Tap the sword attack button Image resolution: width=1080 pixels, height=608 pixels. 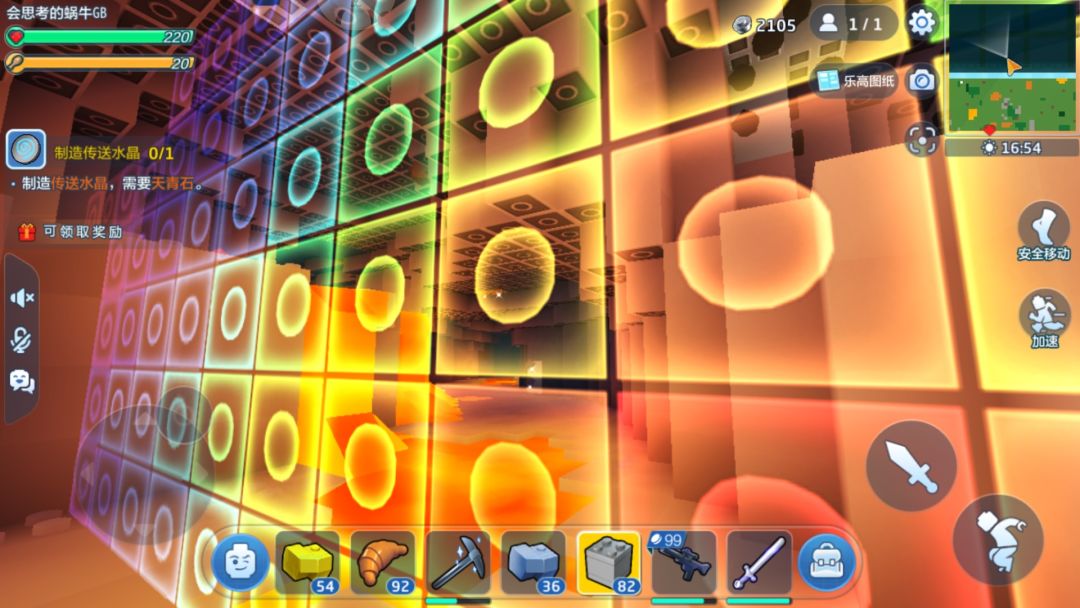(x=911, y=466)
